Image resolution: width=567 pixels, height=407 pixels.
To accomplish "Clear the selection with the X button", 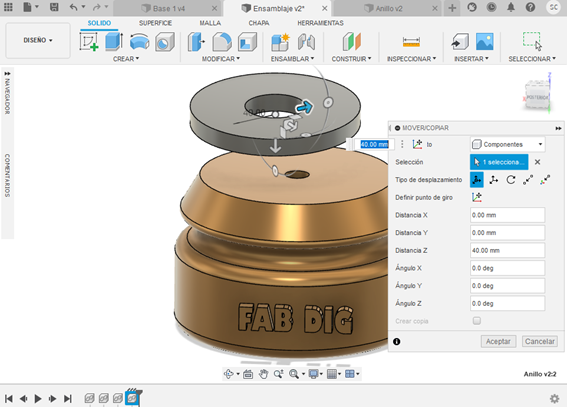I will [x=537, y=162].
